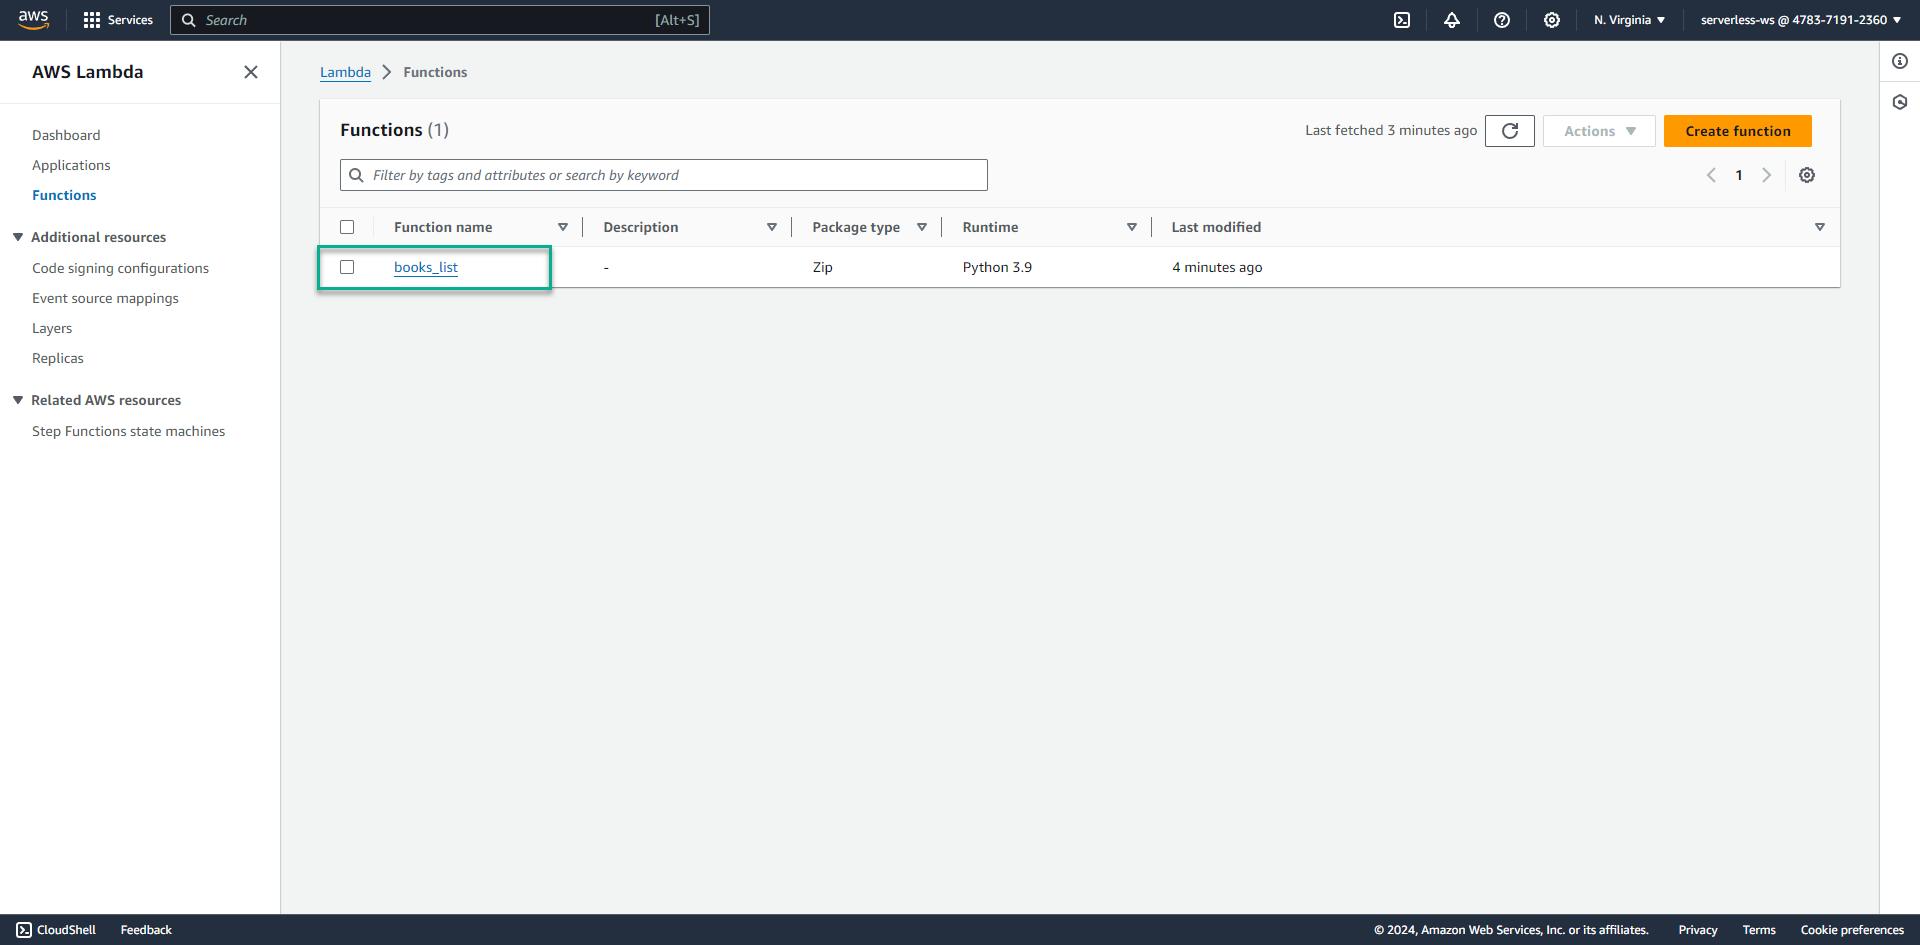Launch CloudShell from the top bar icon
Screen dimensions: 1920x945
[x=1402, y=20]
